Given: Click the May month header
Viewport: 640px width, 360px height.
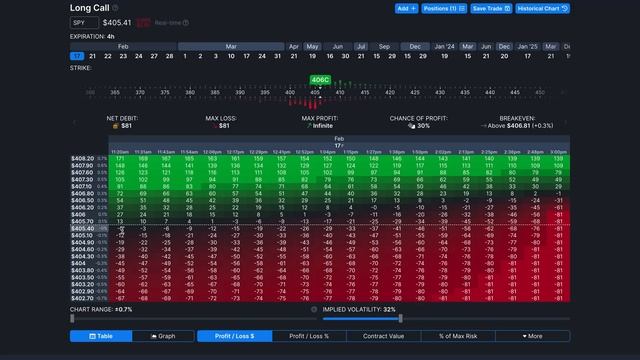Looking at the screenshot, I should 312,47.
